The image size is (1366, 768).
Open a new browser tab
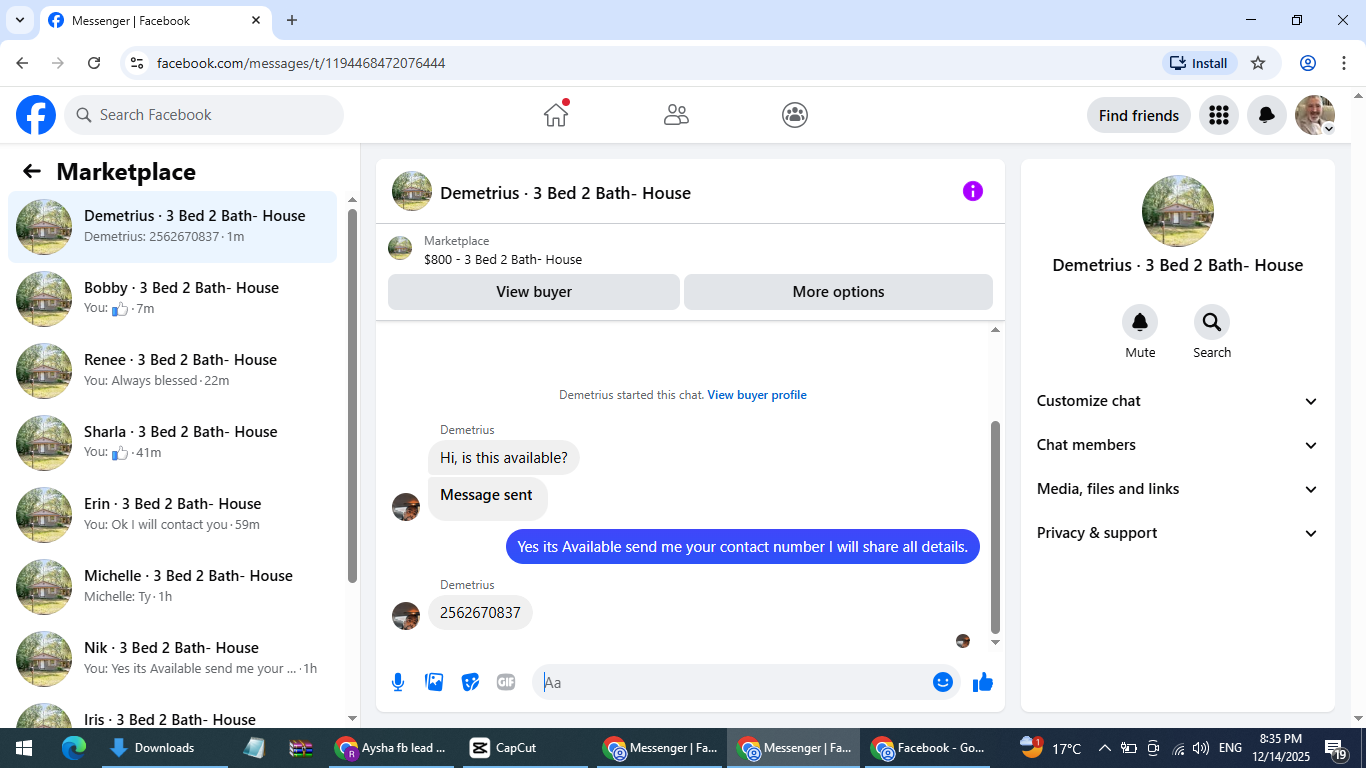292,20
